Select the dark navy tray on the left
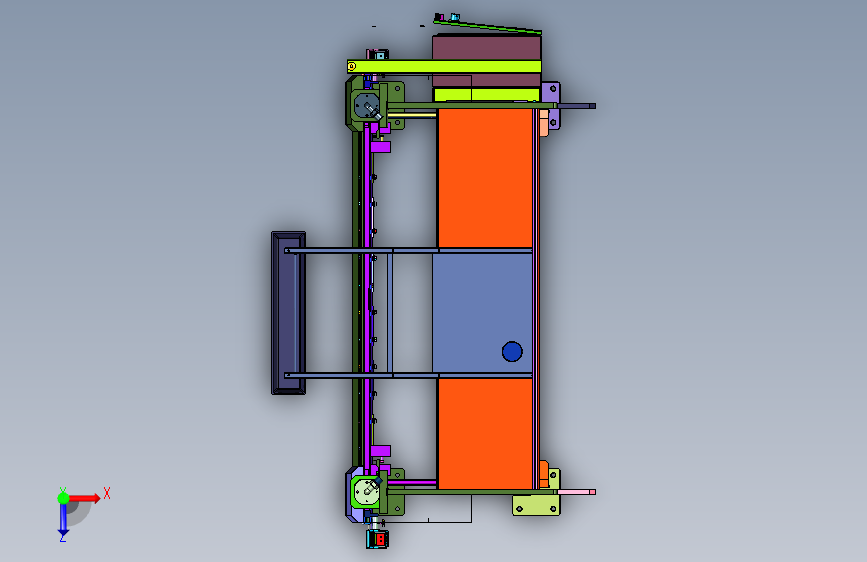 click(x=288, y=313)
